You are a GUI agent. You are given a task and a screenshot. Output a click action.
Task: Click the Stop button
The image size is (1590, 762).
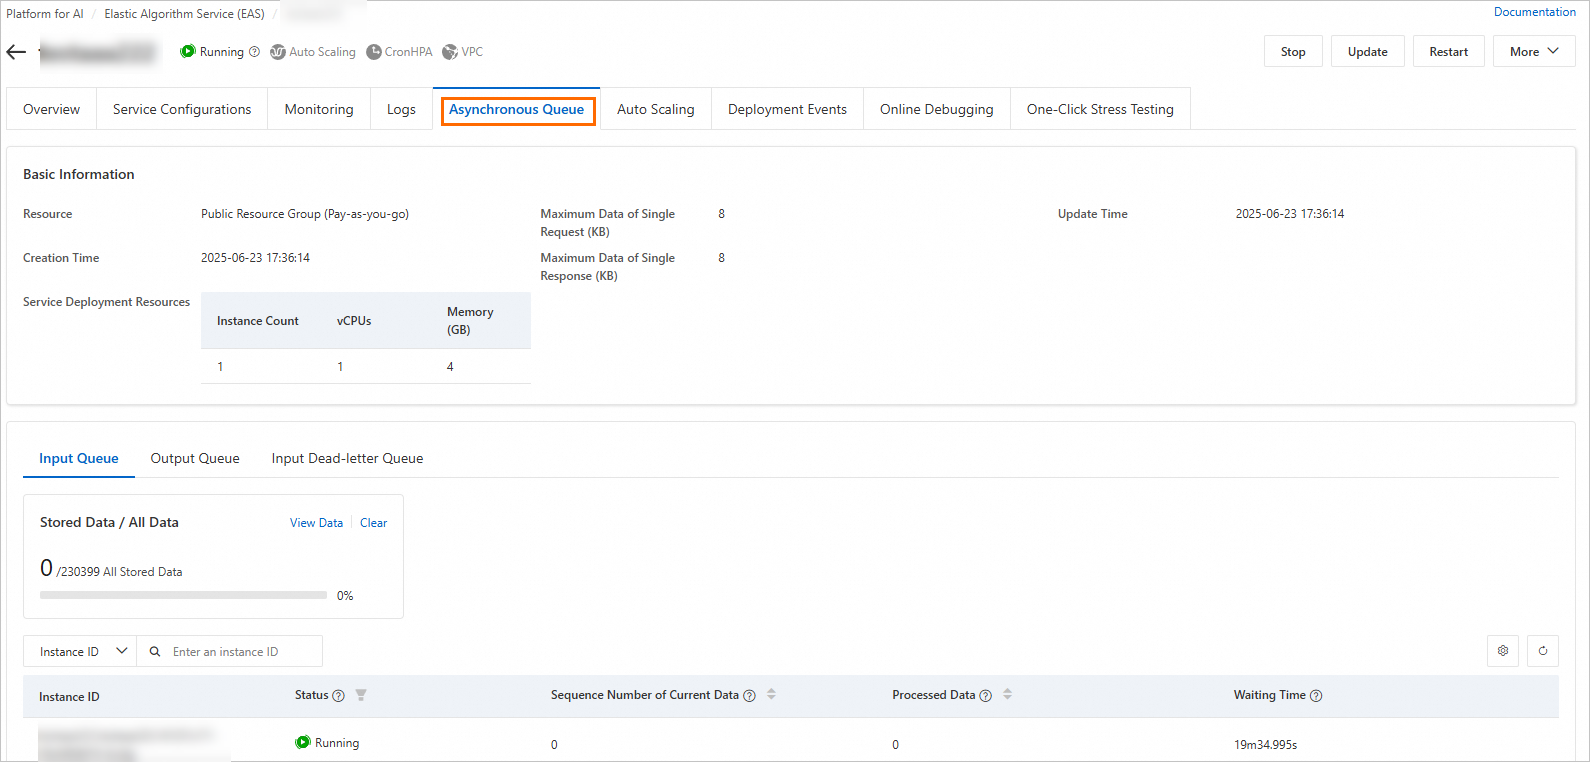(1293, 52)
